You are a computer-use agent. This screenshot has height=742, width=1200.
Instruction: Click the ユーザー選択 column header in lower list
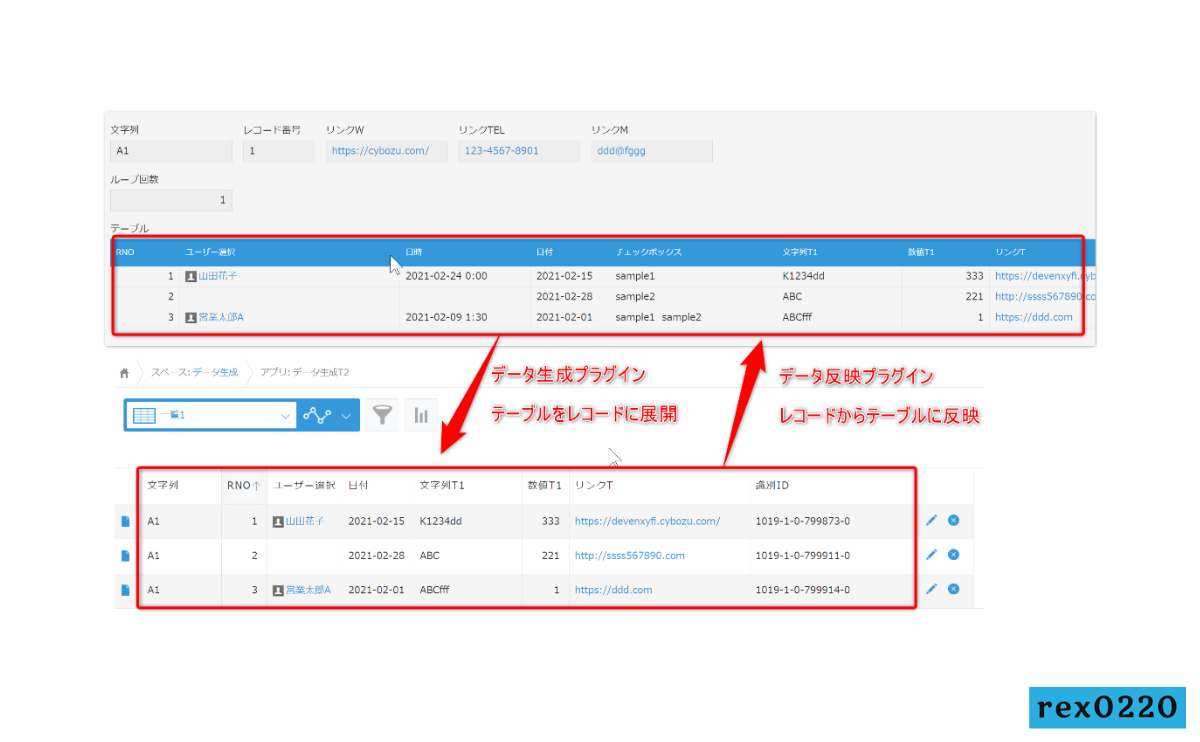(x=304, y=485)
